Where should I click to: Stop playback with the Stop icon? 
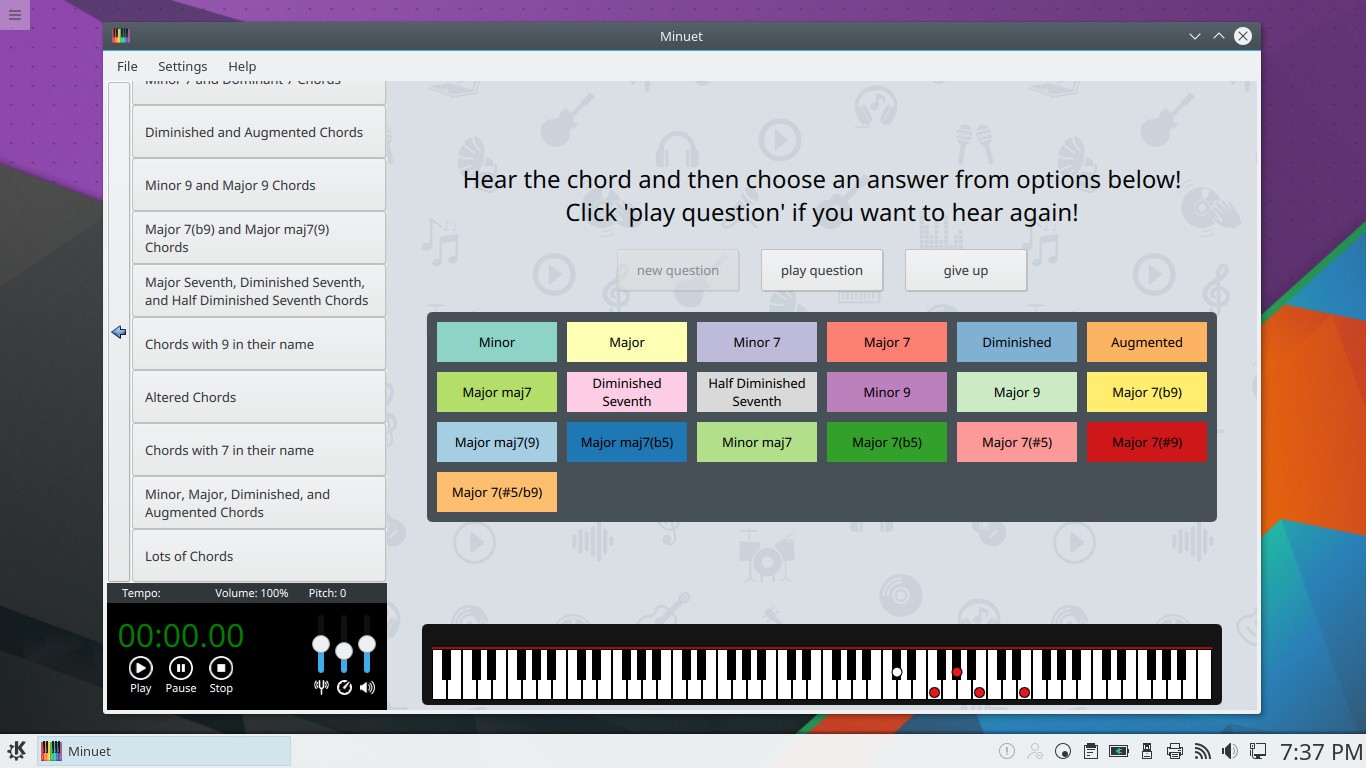point(221,668)
